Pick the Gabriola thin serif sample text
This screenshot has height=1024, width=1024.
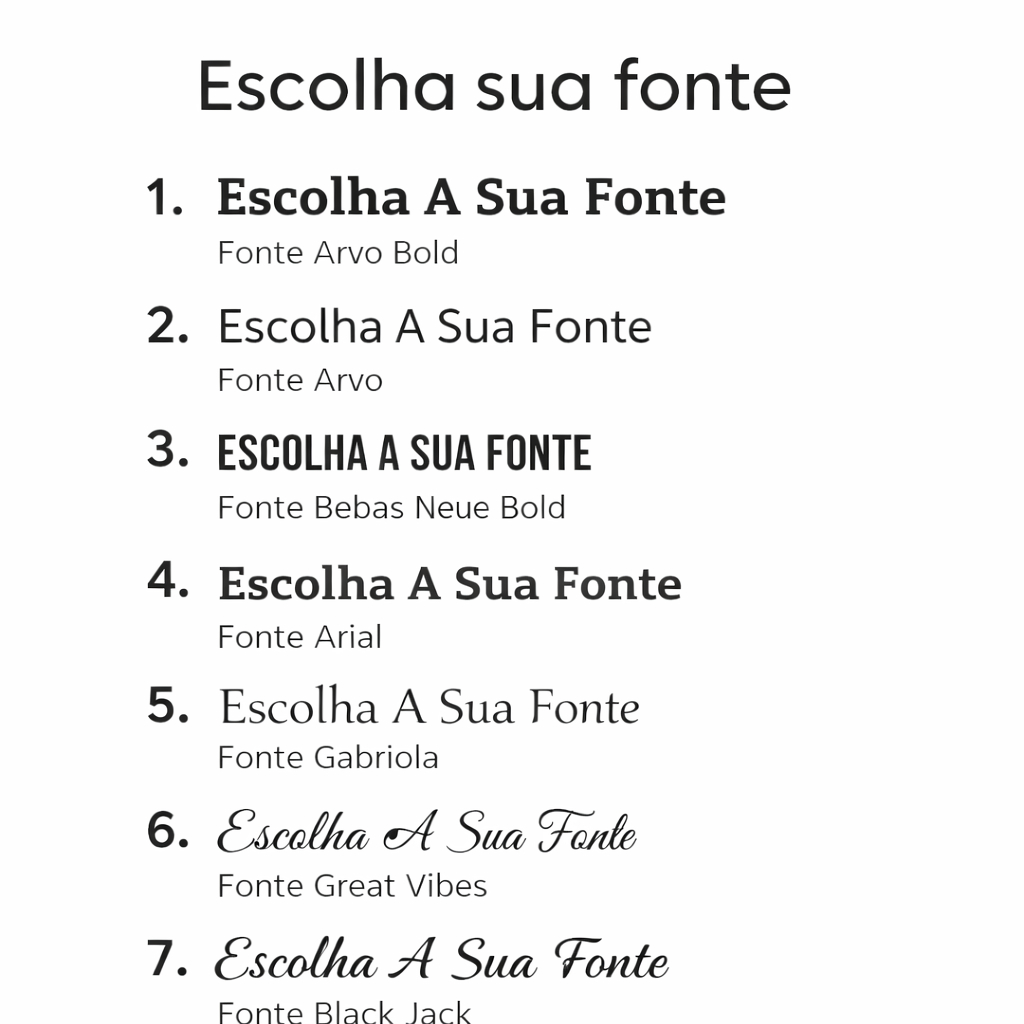pyautogui.click(x=429, y=708)
